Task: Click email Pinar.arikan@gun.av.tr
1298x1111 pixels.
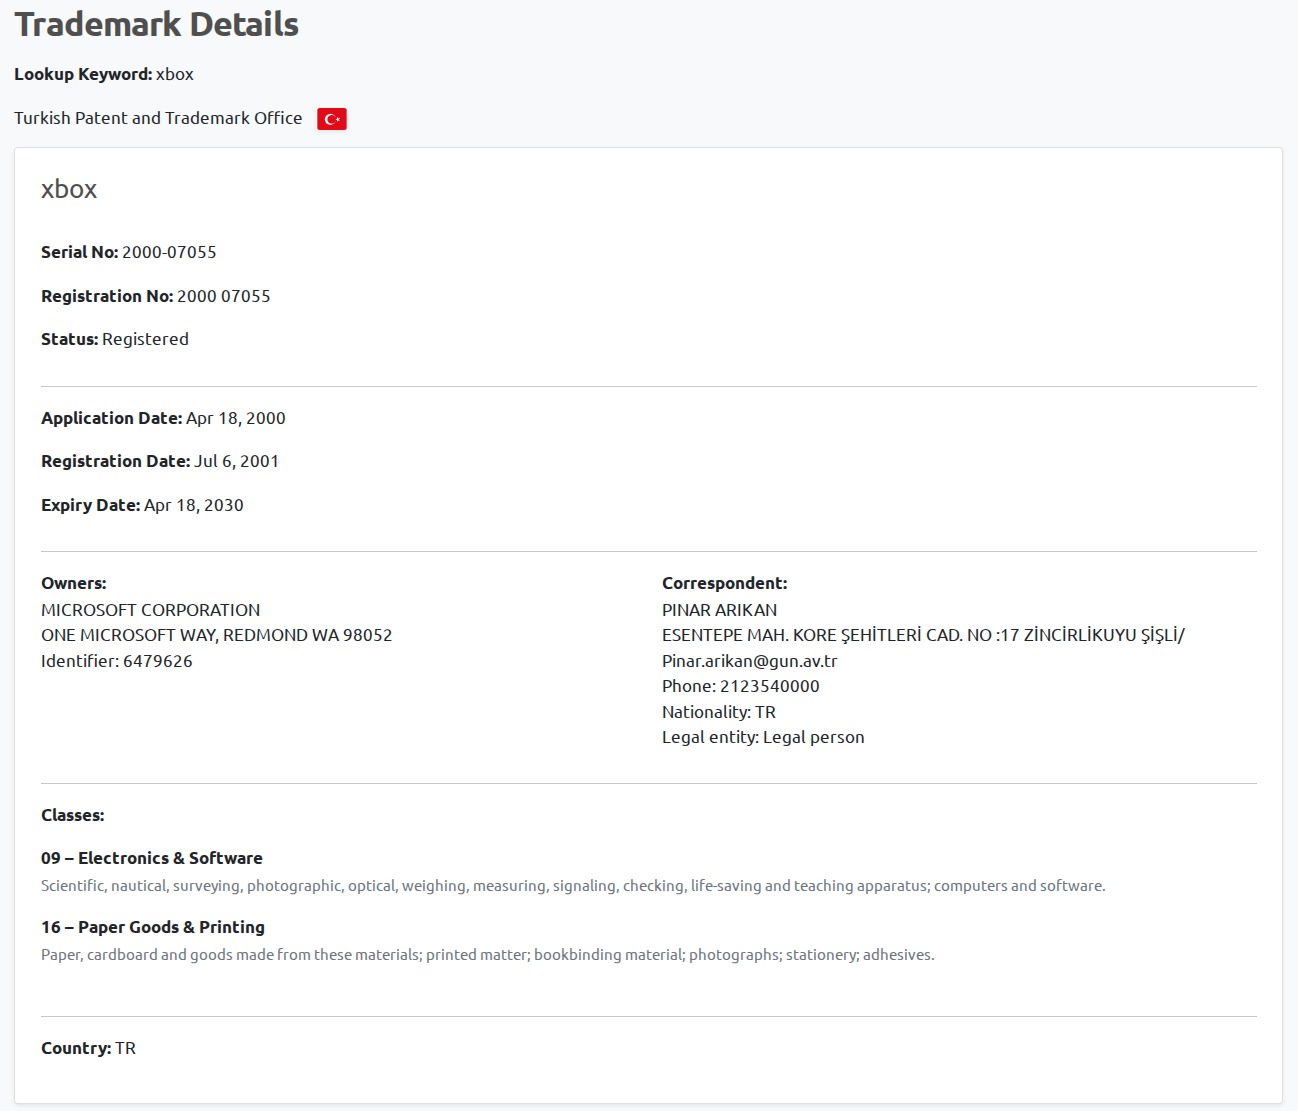Action: [x=750, y=661]
